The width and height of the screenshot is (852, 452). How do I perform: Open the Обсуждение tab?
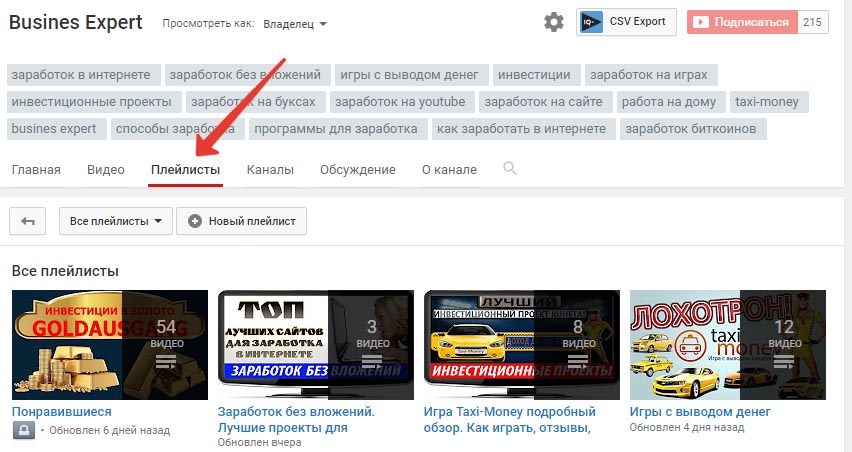[x=358, y=170]
